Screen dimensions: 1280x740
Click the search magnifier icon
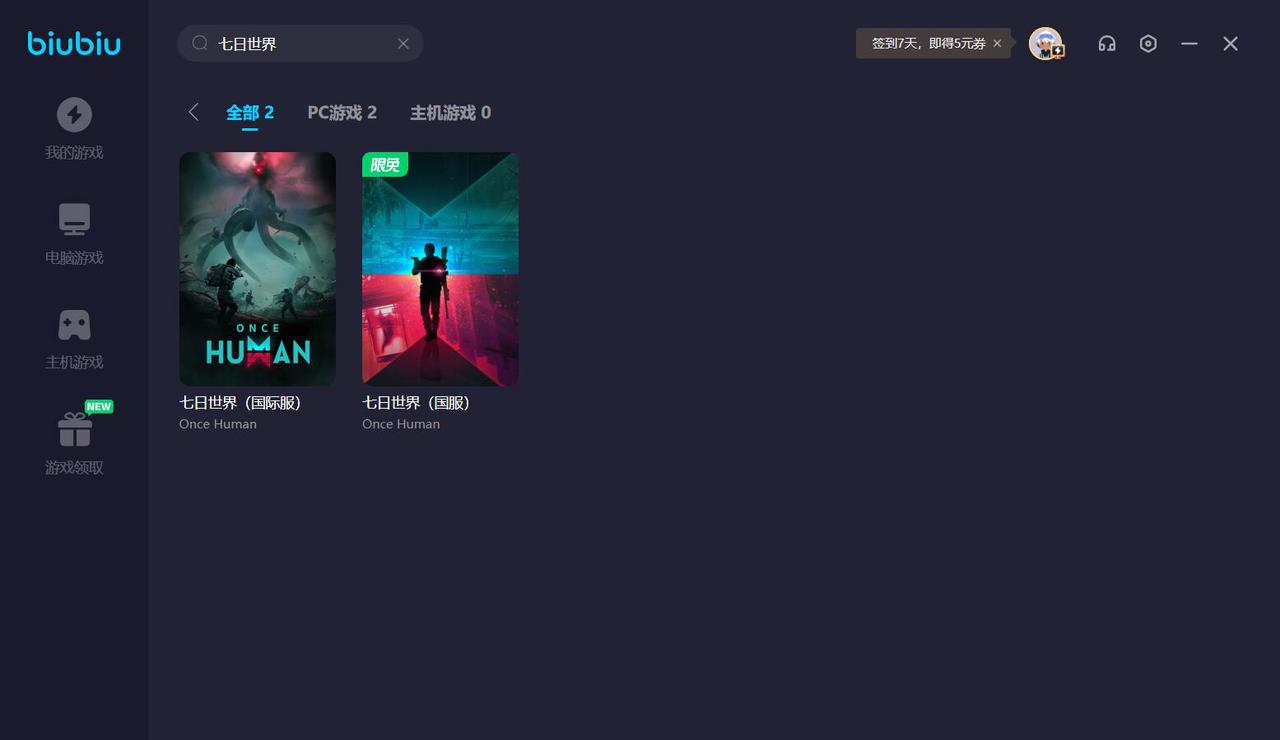[200, 43]
